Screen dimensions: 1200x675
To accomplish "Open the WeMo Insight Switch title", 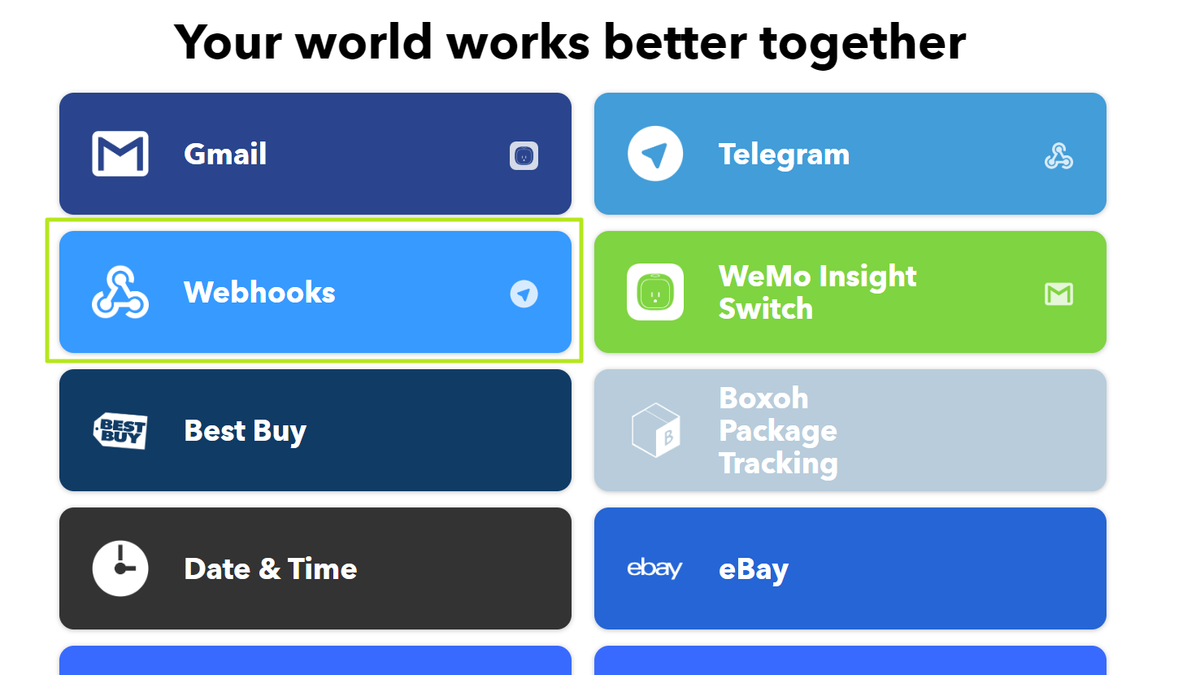I will point(817,292).
